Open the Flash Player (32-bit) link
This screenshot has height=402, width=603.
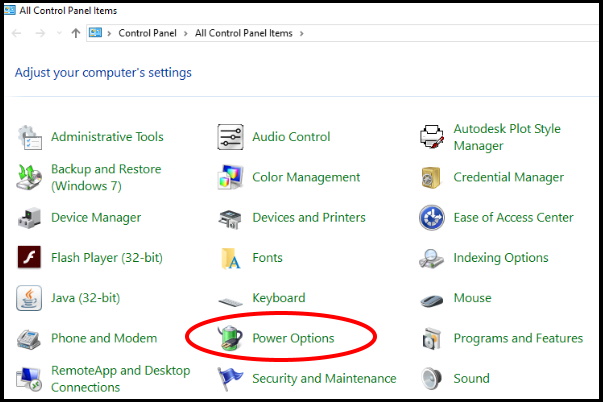tap(107, 258)
